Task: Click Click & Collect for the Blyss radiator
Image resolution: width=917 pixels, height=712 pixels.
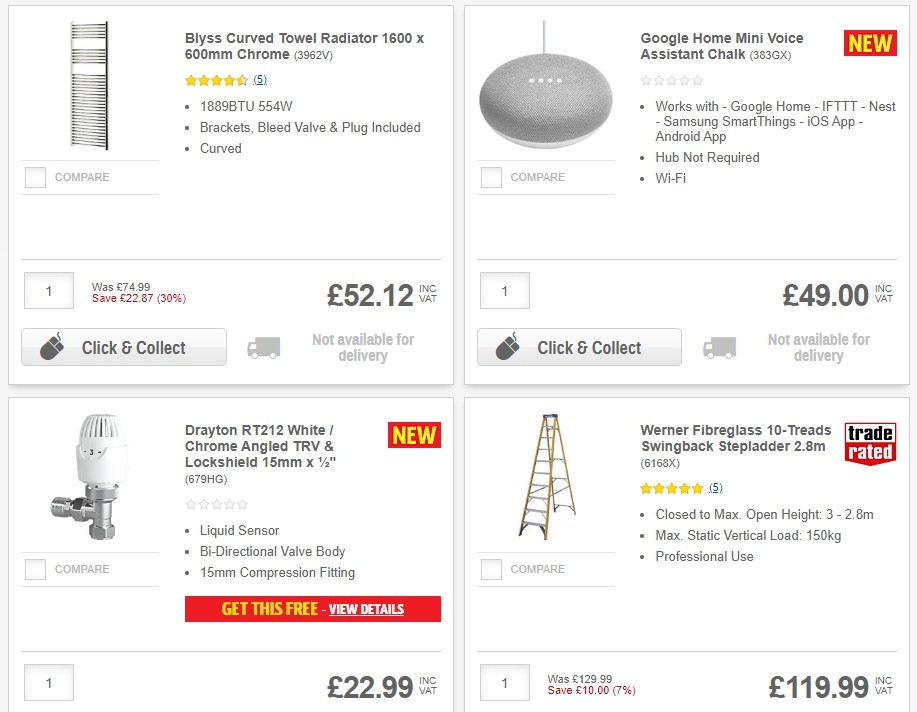Action: point(123,347)
